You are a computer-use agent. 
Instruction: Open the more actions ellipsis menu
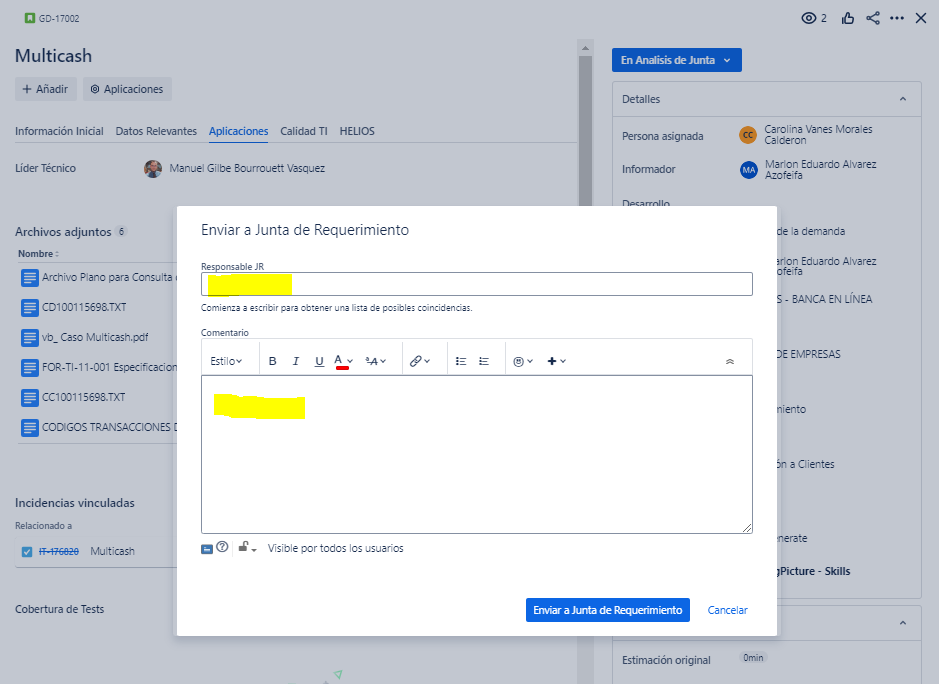(x=896, y=18)
